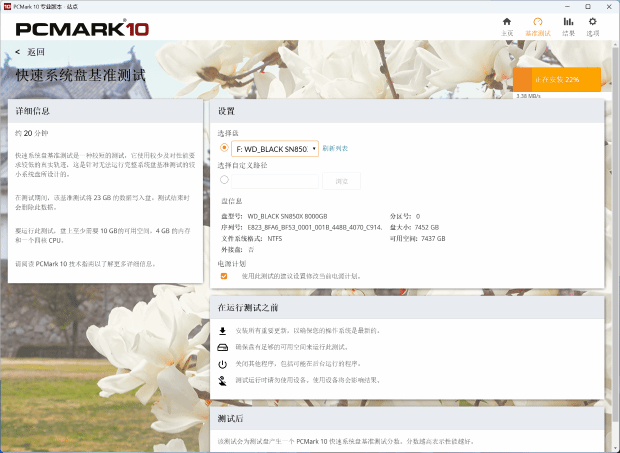Click the 盘信息 heading

[232, 201]
